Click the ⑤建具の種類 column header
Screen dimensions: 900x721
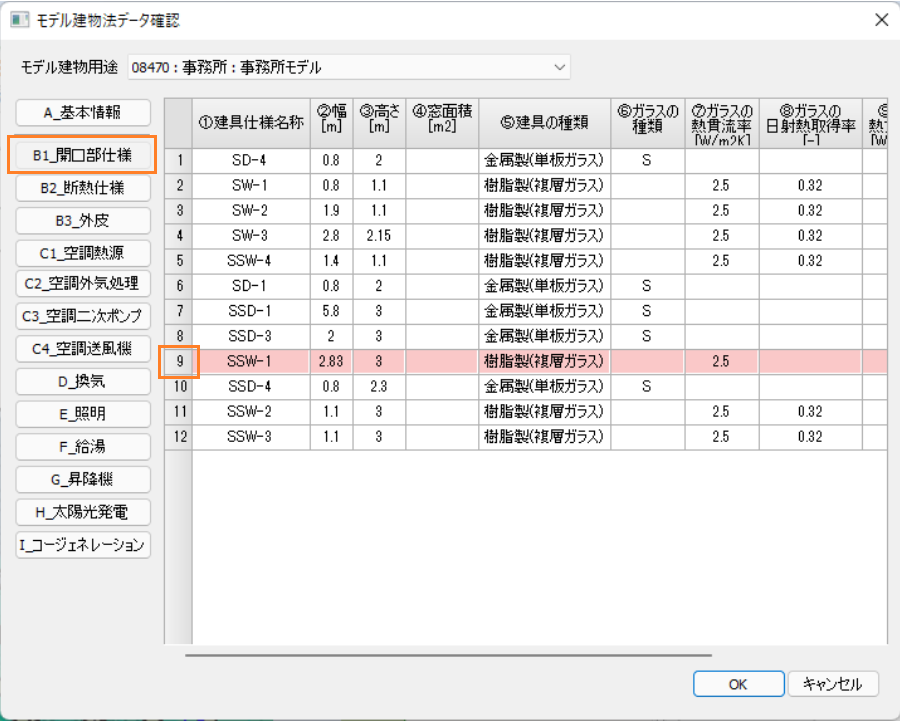(x=544, y=123)
